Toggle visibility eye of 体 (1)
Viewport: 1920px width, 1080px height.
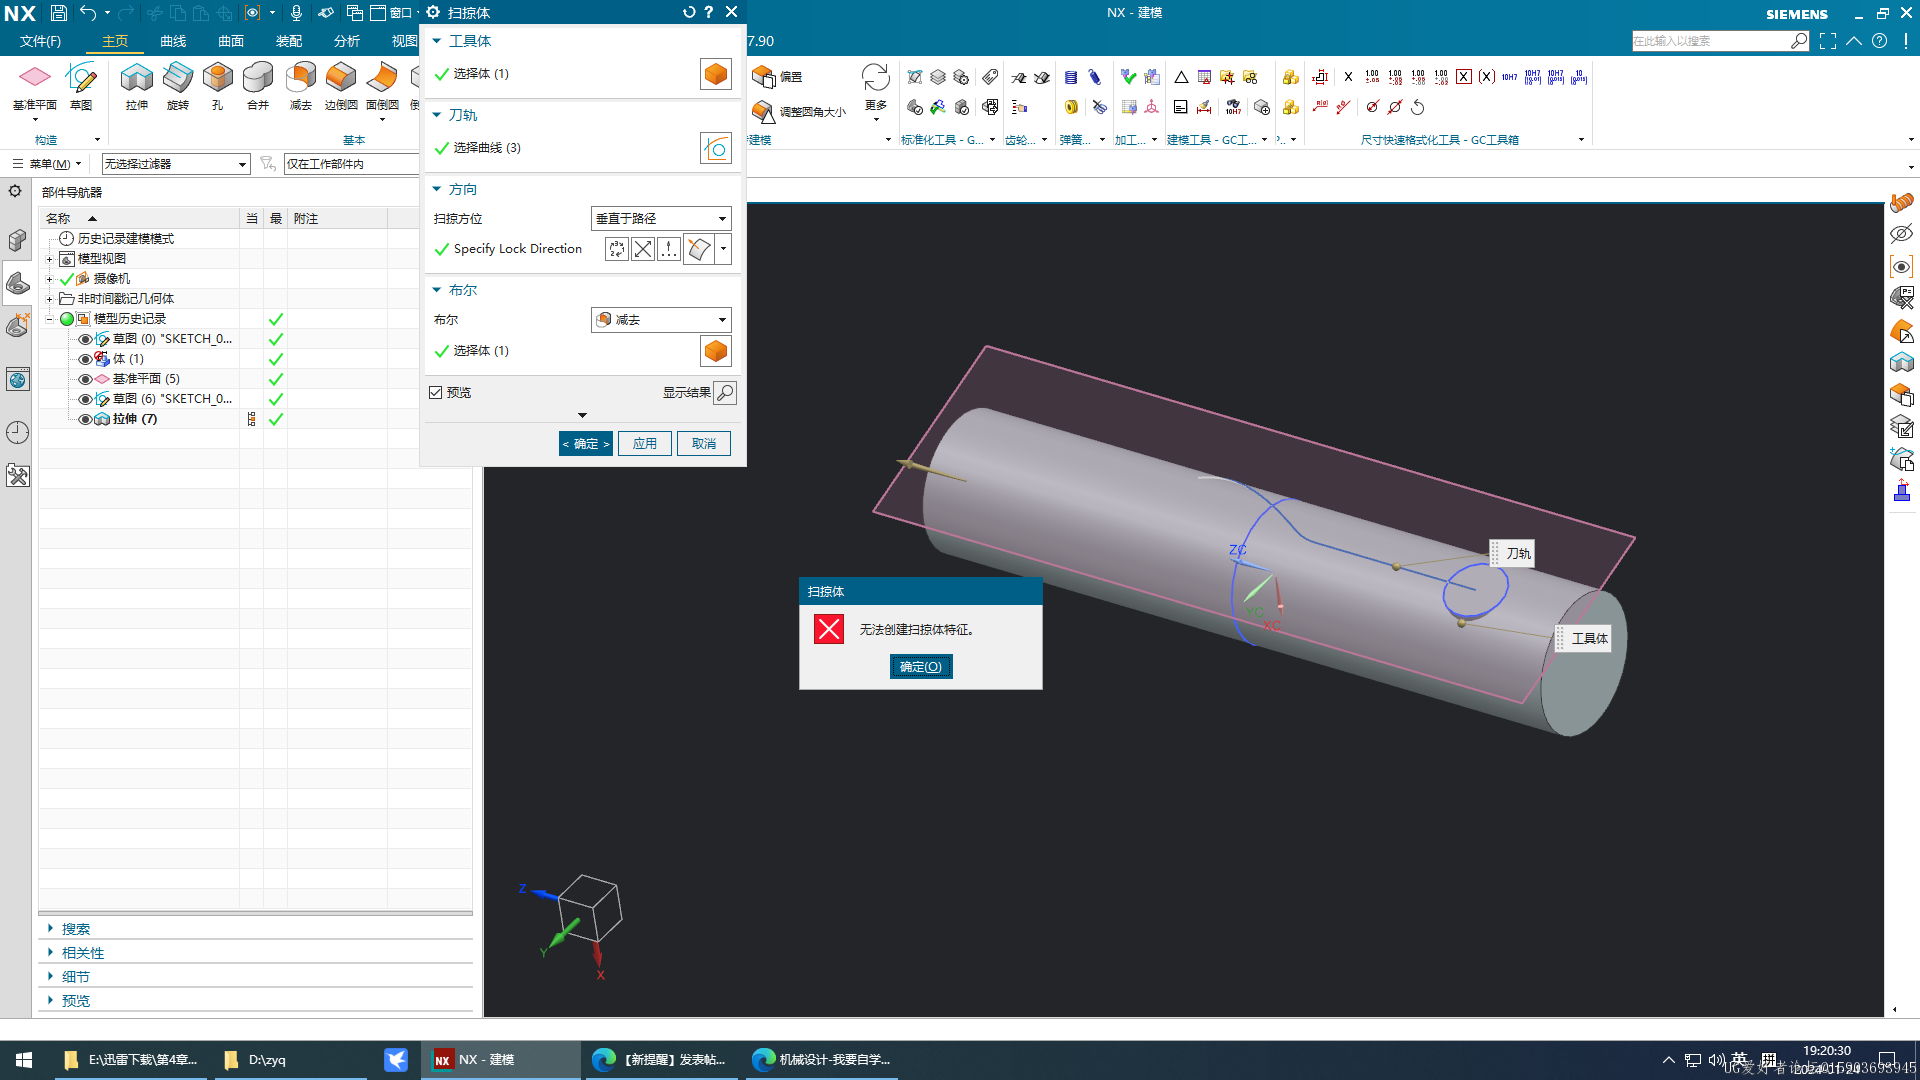click(x=85, y=359)
